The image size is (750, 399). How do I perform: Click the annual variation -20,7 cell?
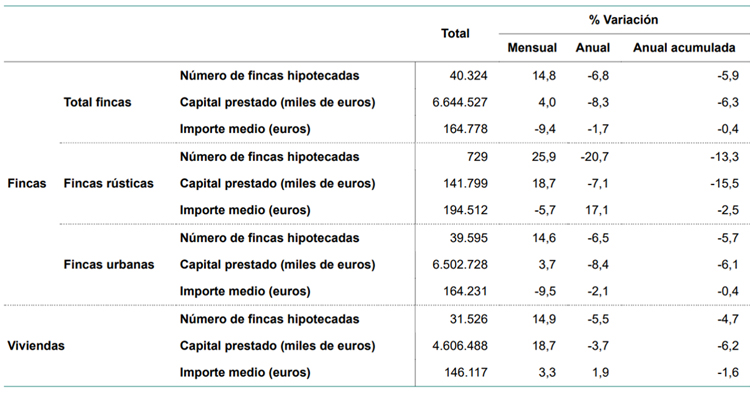click(x=595, y=156)
